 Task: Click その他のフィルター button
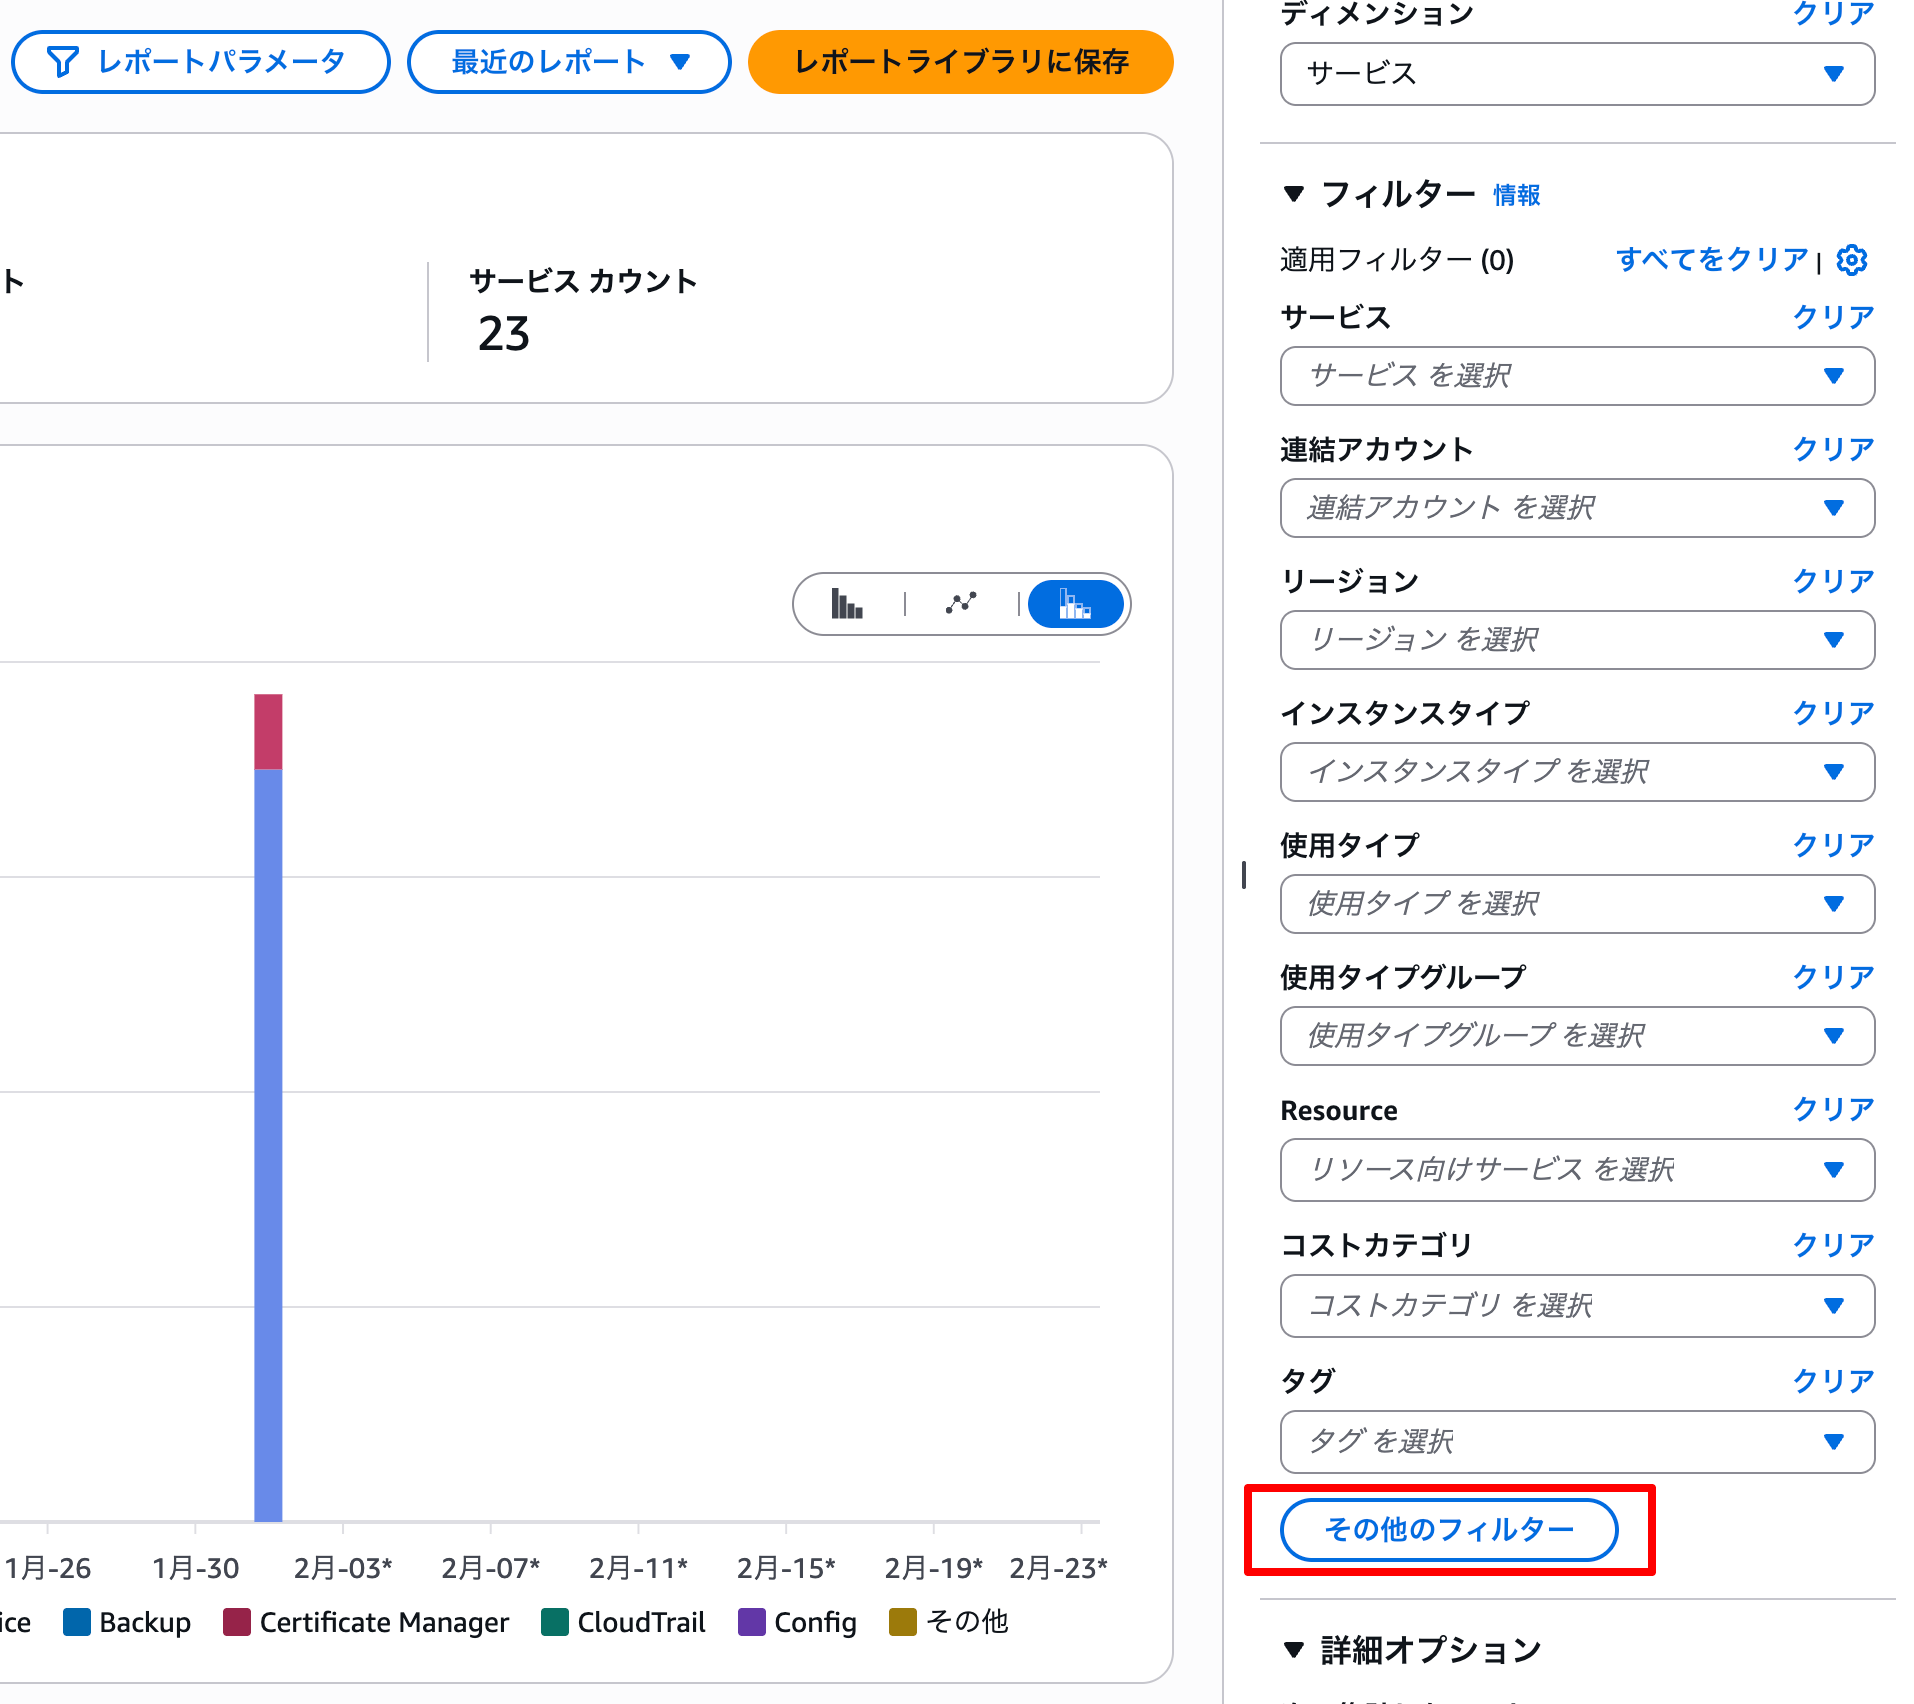[1449, 1529]
